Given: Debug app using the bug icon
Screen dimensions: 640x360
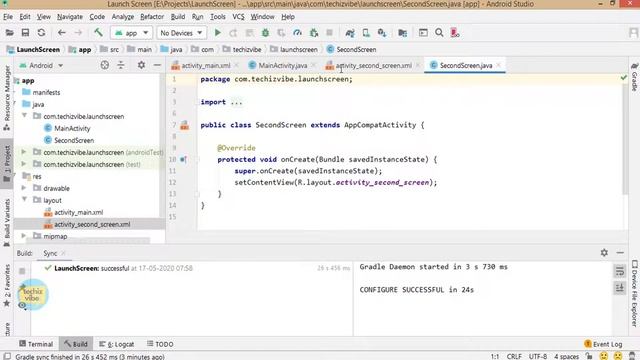Looking at the screenshot, I should pos(265,33).
